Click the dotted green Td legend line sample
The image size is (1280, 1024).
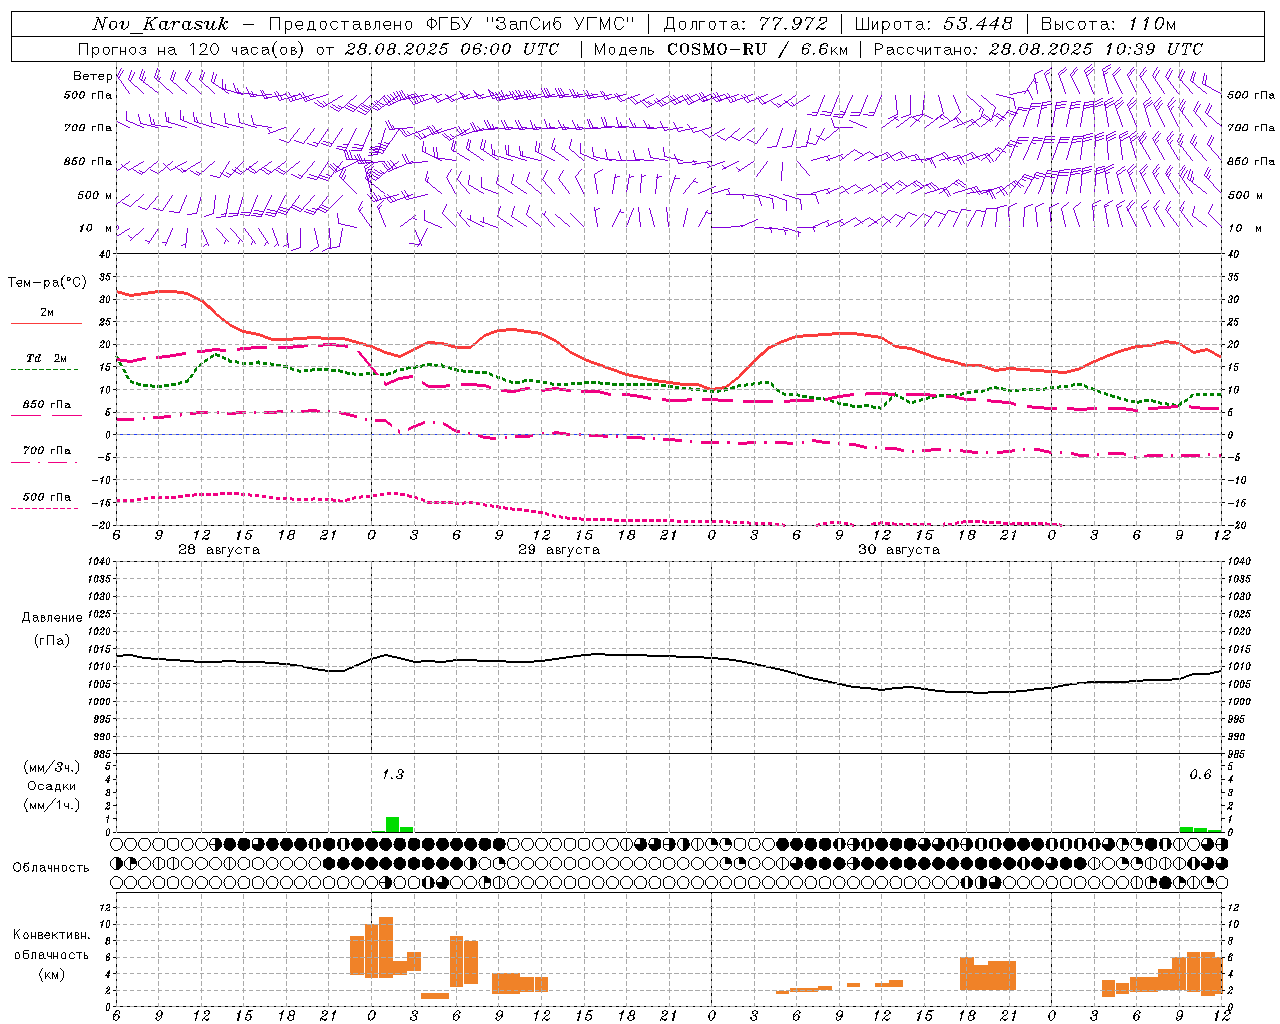(x=44, y=369)
